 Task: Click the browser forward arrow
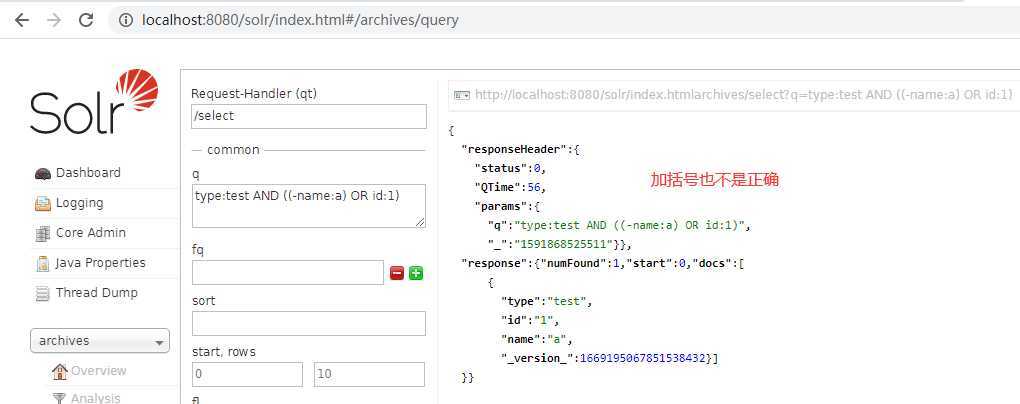(x=53, y=19)
